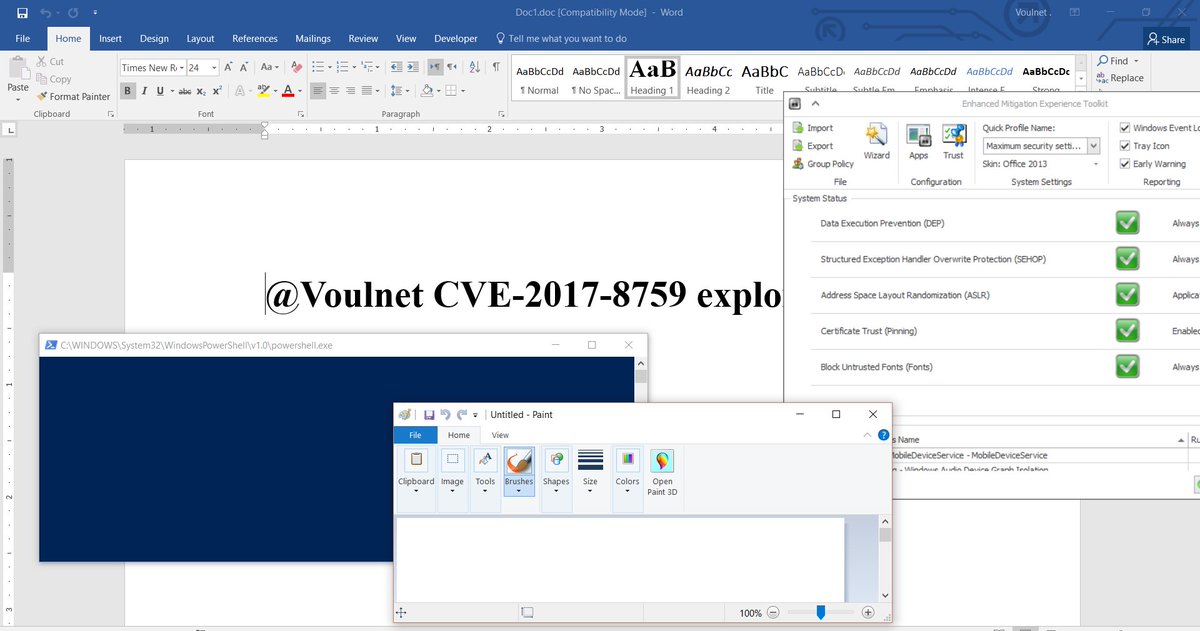Screen dimensions: 1200x631
Task: Enable the Tray Icon checkbox in EMET
Action: point(1124,145)
